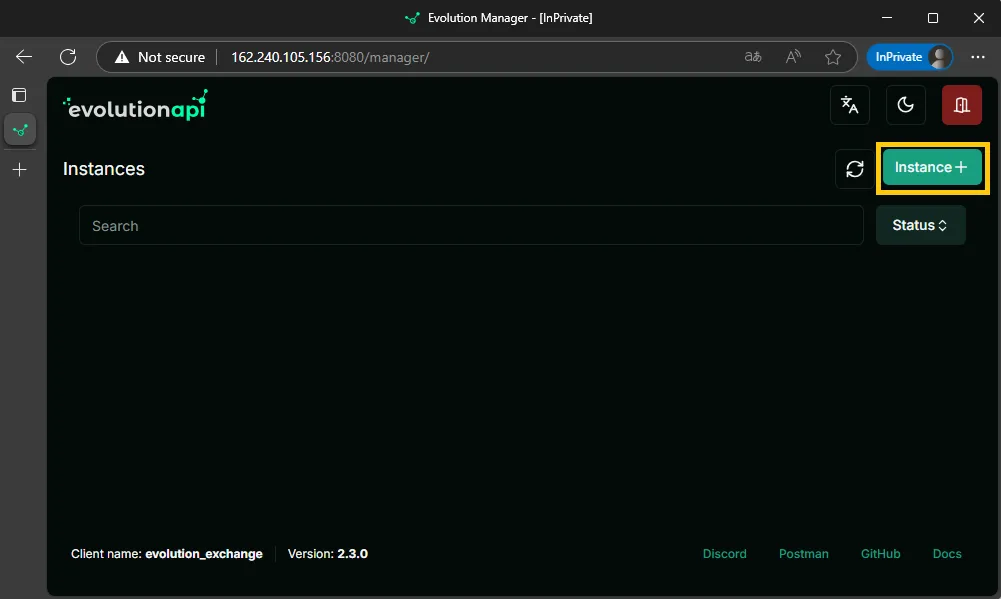Click the address bar URL text
The width and height of the screenshot is (1001, 599).
pyautogui.click(x=330, y=57)
